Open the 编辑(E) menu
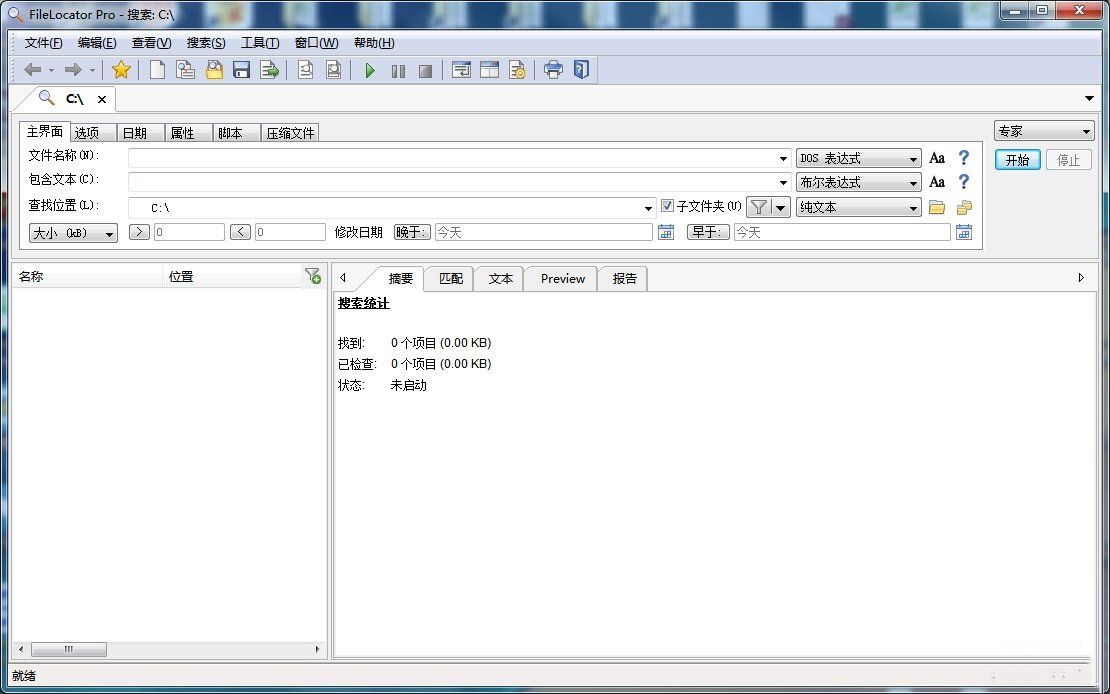The width and height of the screenshot is (1110, 694). (97, 43)
